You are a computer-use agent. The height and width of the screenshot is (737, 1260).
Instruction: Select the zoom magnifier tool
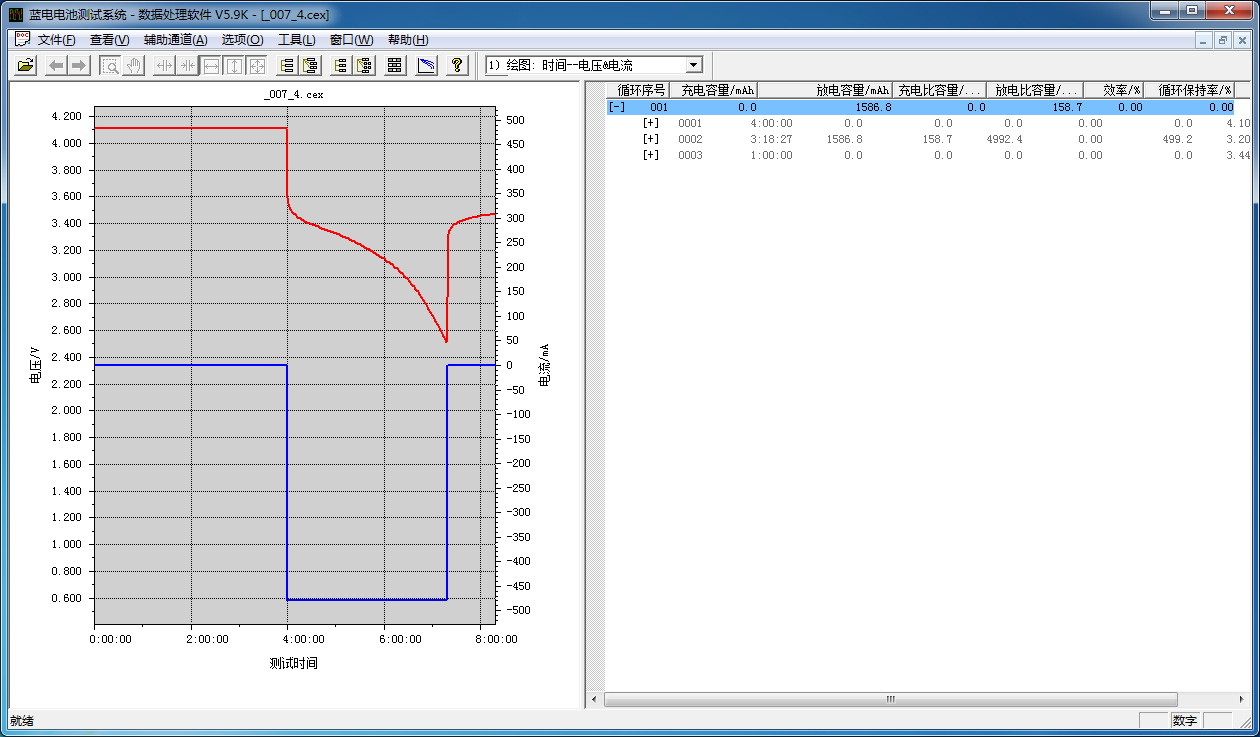[x=110, y=65]
